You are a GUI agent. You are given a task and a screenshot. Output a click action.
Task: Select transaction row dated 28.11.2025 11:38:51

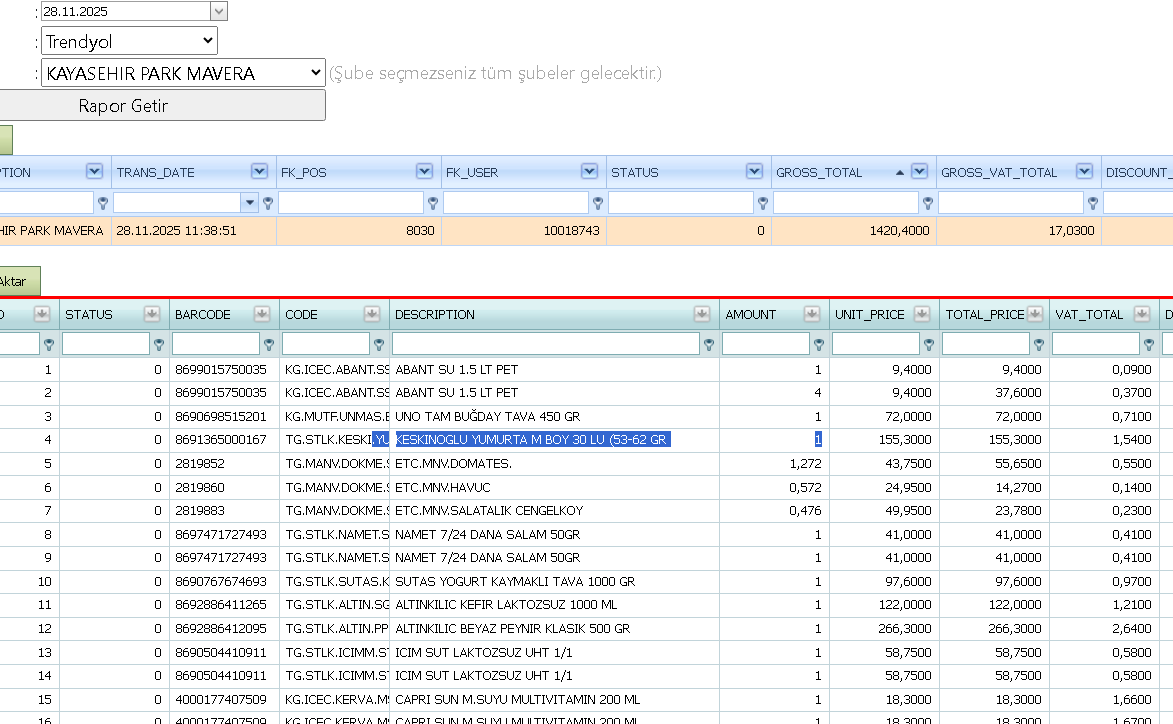tap(586, 230)
